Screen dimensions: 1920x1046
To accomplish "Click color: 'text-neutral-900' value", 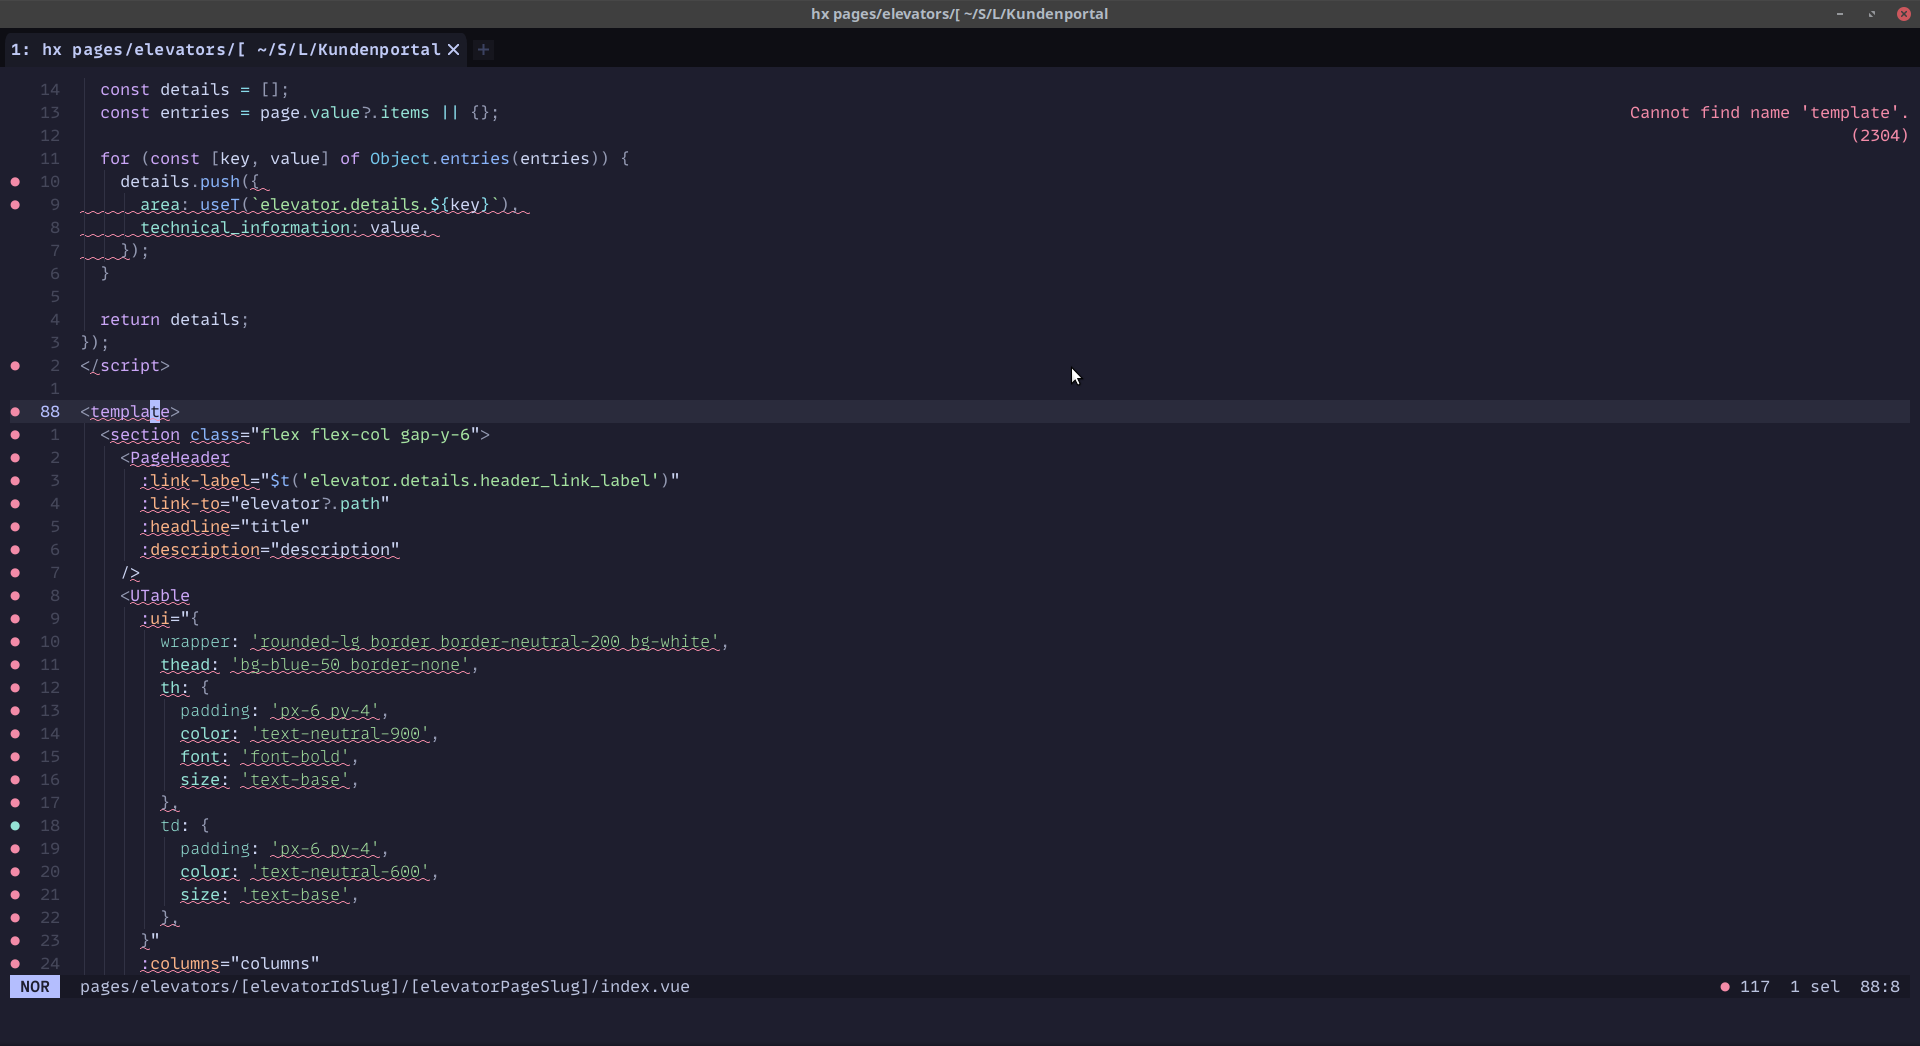I will 340,734.
